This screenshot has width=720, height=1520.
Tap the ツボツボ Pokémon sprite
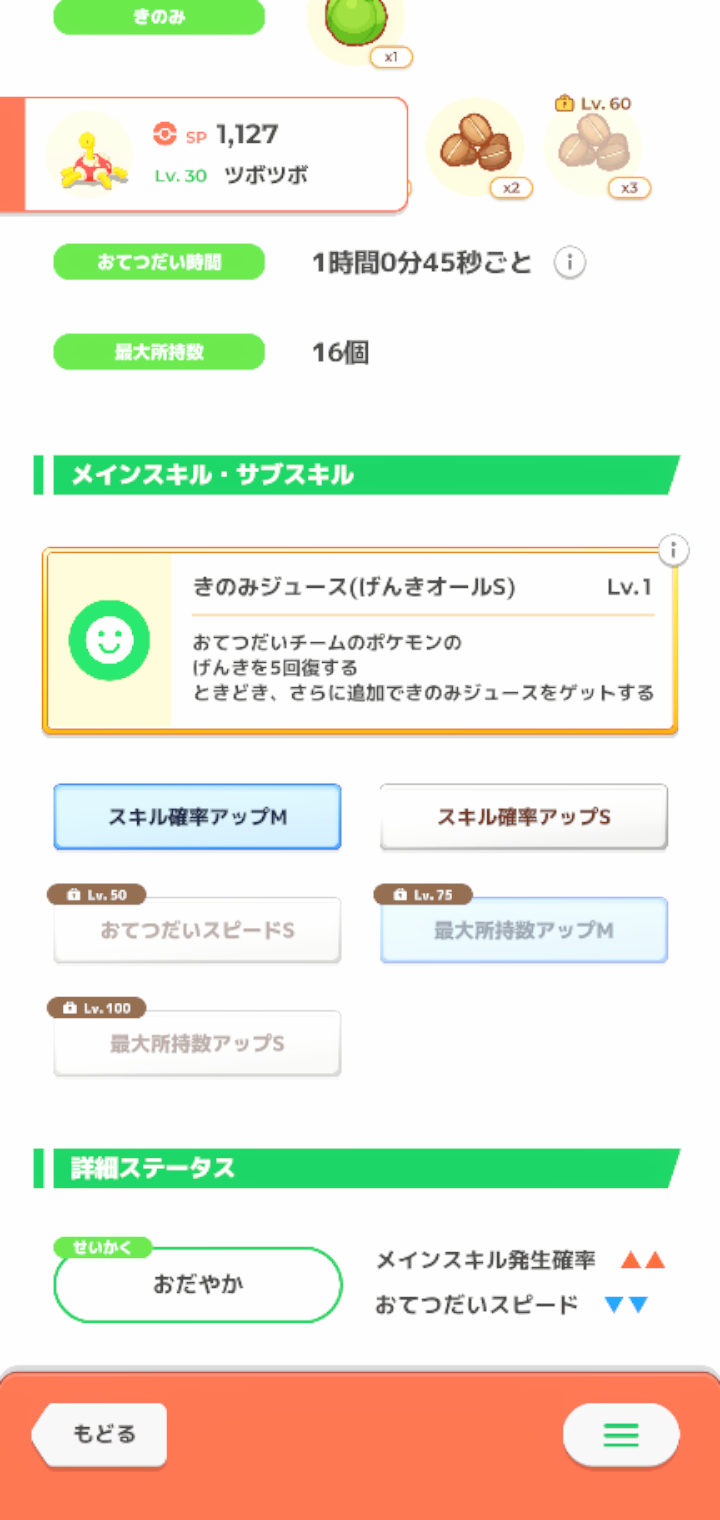click(89, 155)
